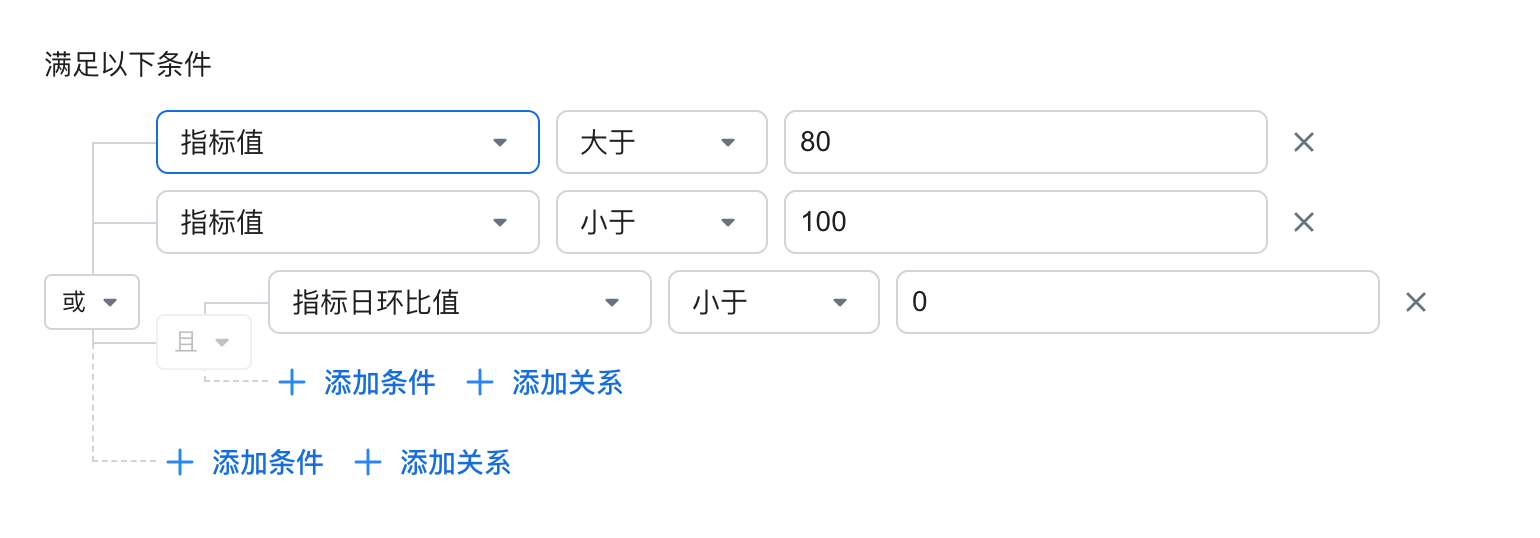Image resolution: width=1540 pixels, height=538 pixels.
Task: Open the 指标日环比值 field dropdown
Action: pos(460,302)
